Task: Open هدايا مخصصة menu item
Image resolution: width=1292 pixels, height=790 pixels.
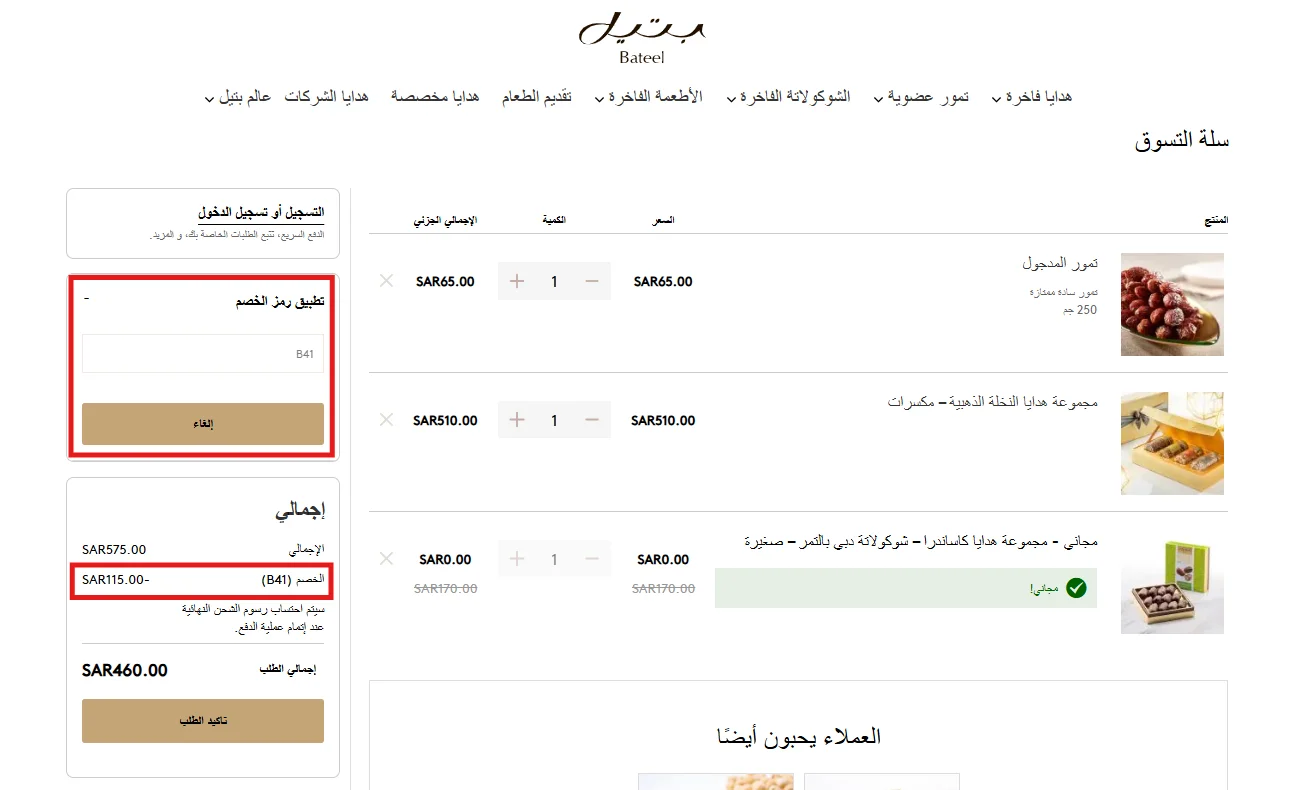Action: click(435, 97)
